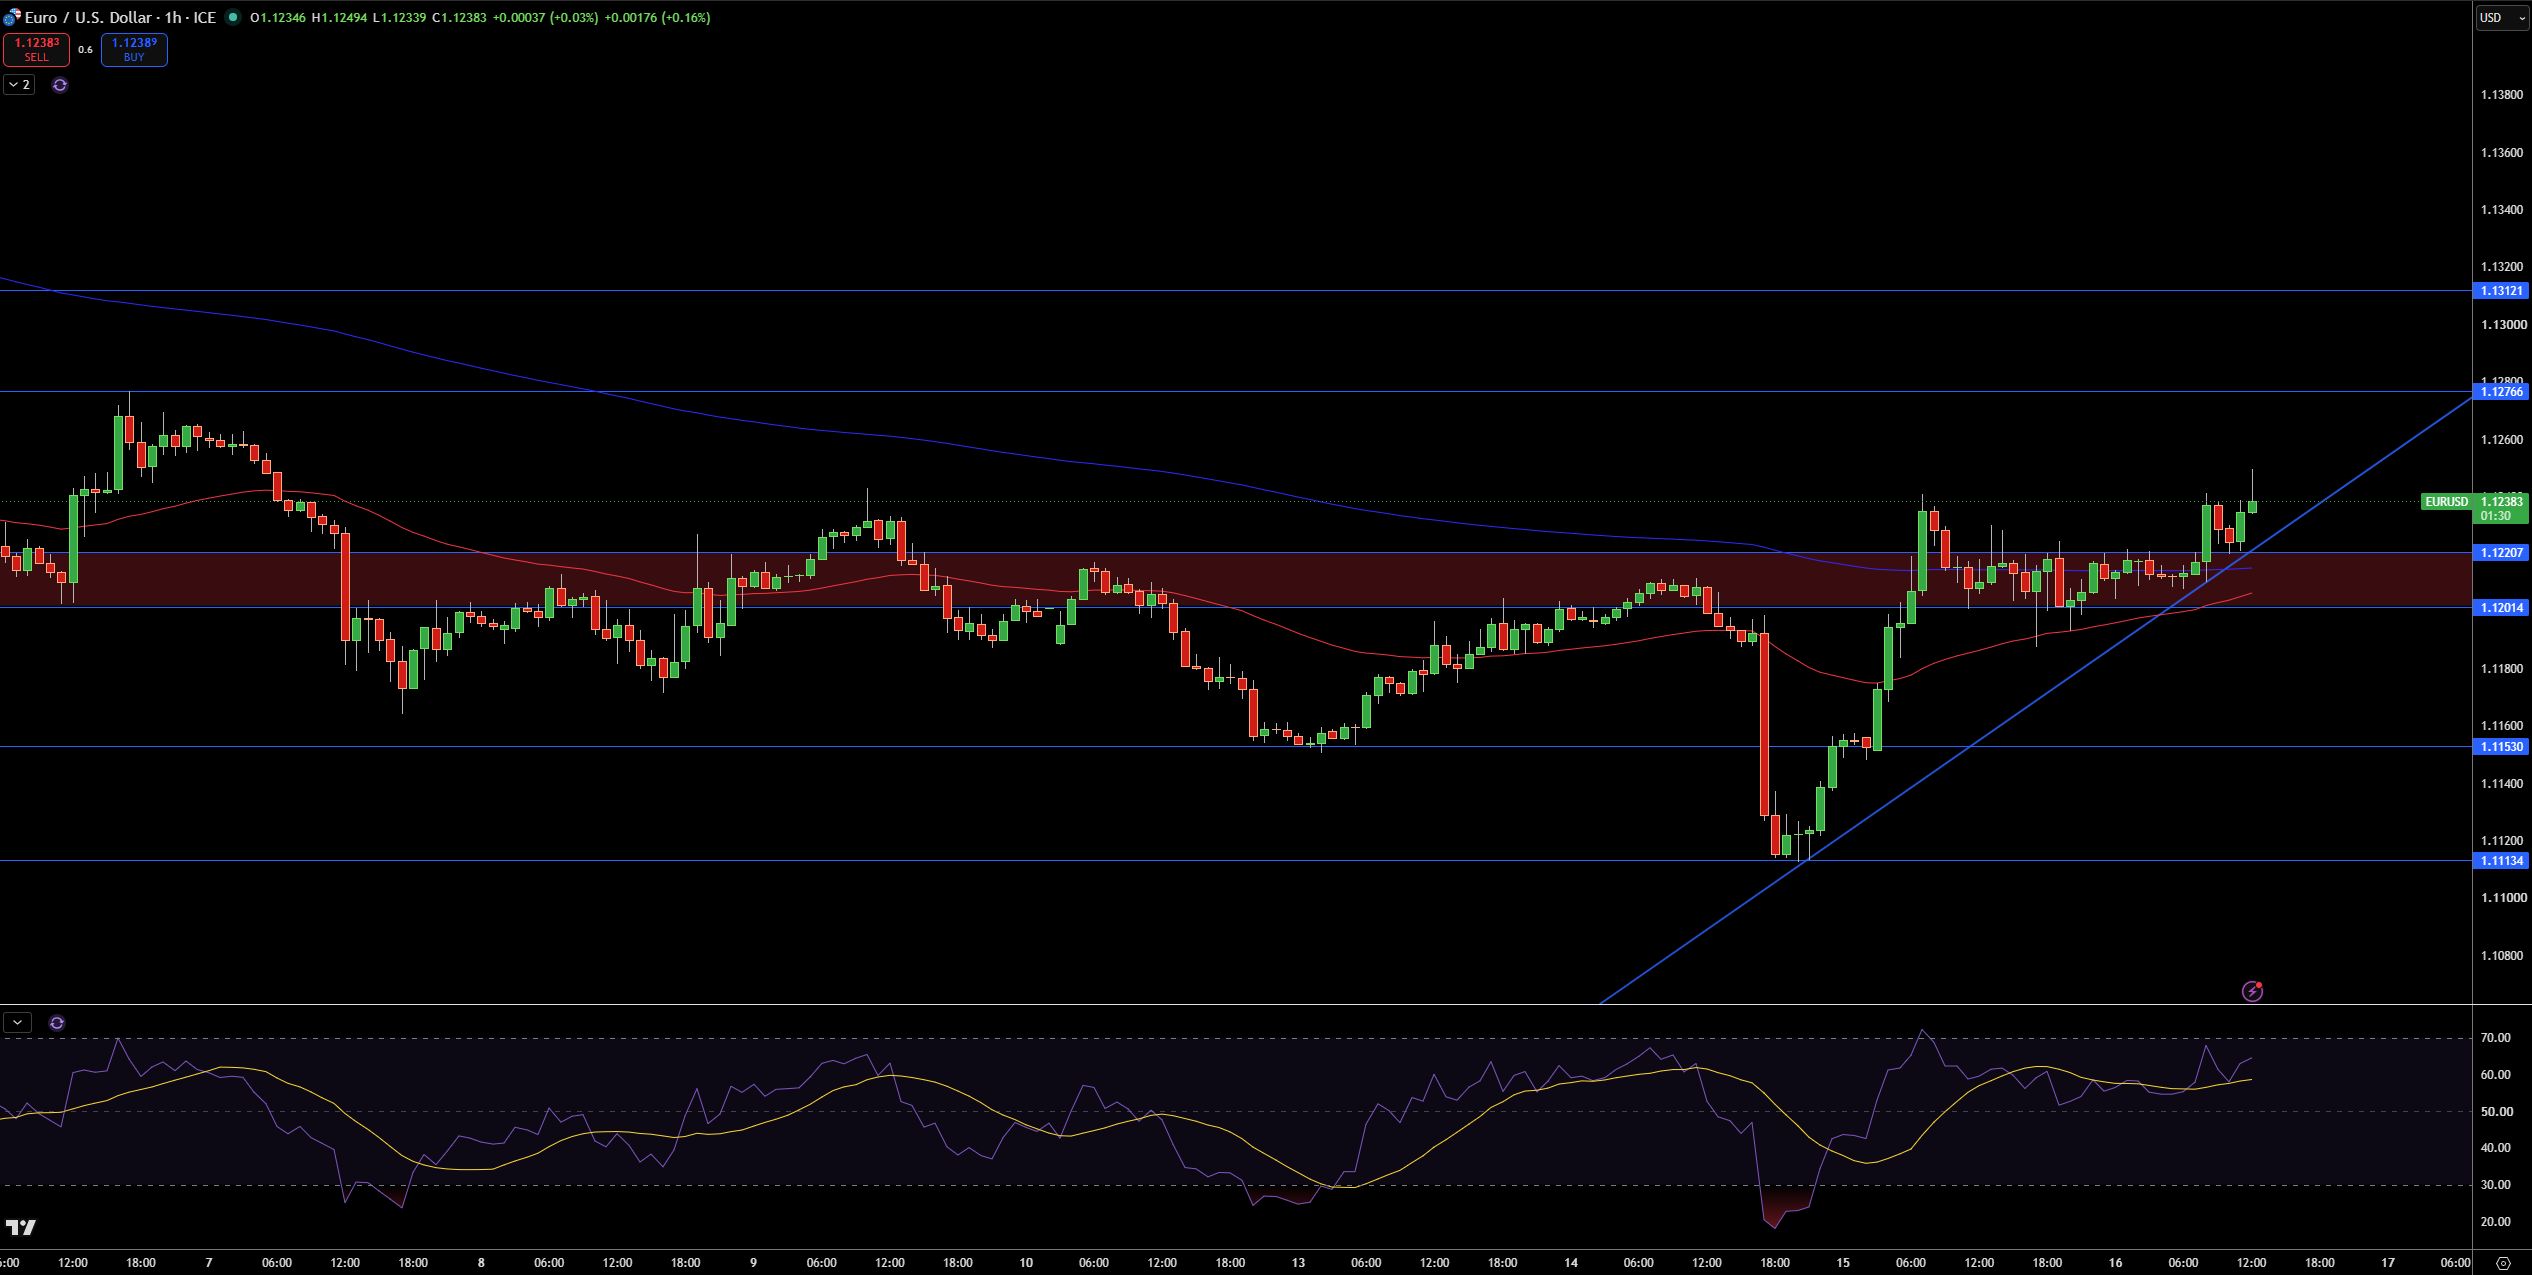Select the 1.12766 horizontal line price label
This screenshot has width=2532, height=1275.
tap(2501, 392)
